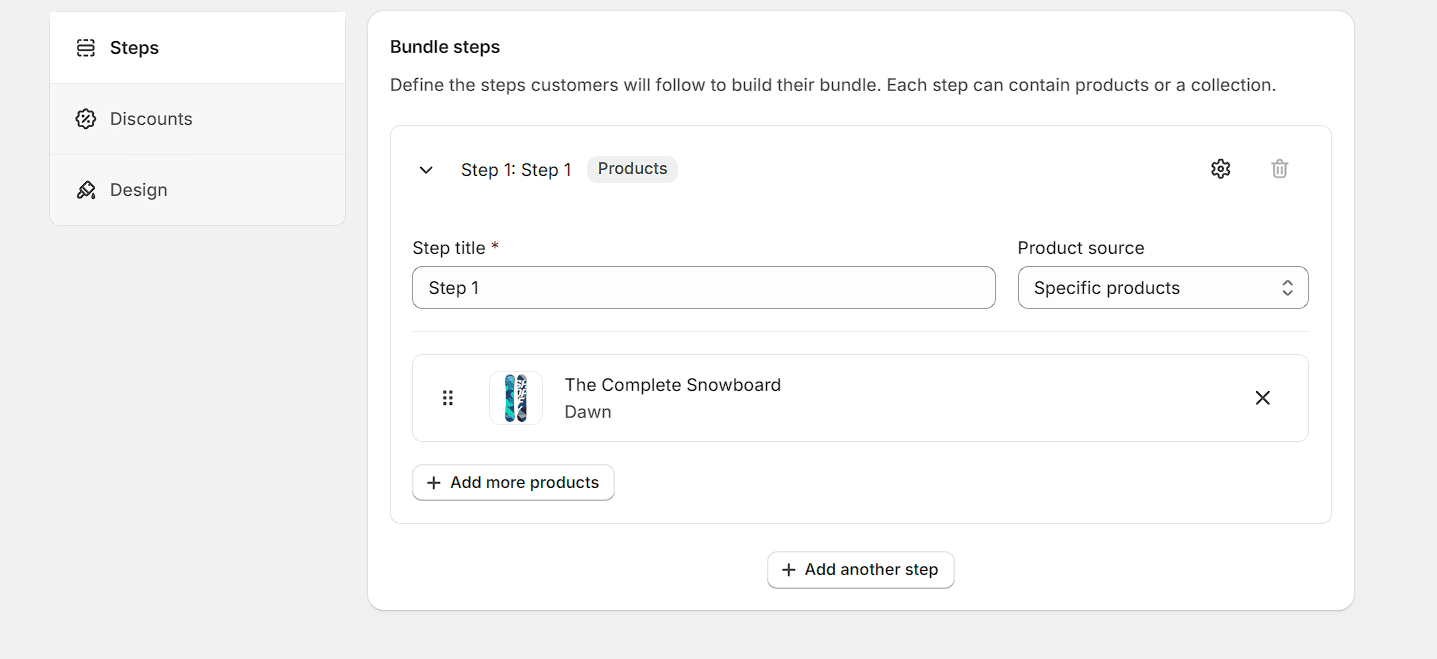Collapse Step 1 with the chevron arrow
Screen dimensions: 1437x659
(425, 169)
